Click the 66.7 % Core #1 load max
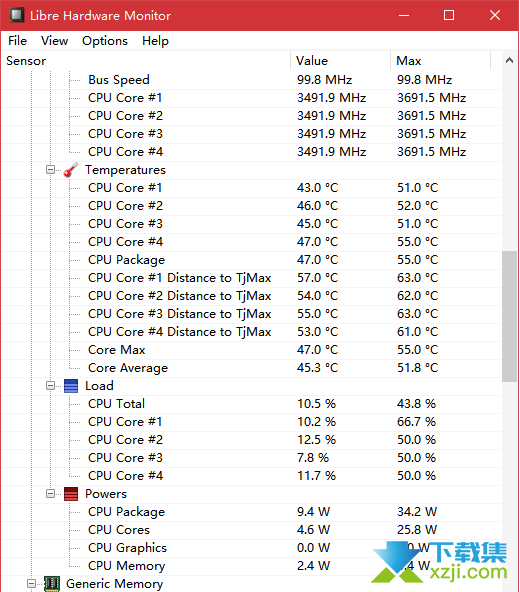 click(417, 422)
